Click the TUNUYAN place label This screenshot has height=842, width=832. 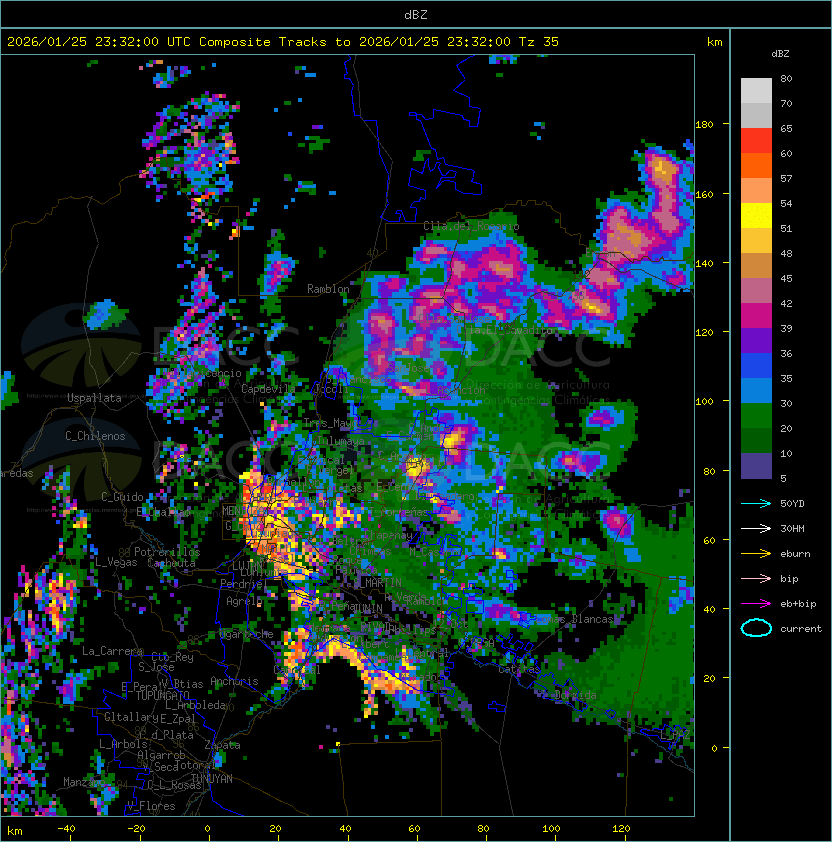coord(212,779)
